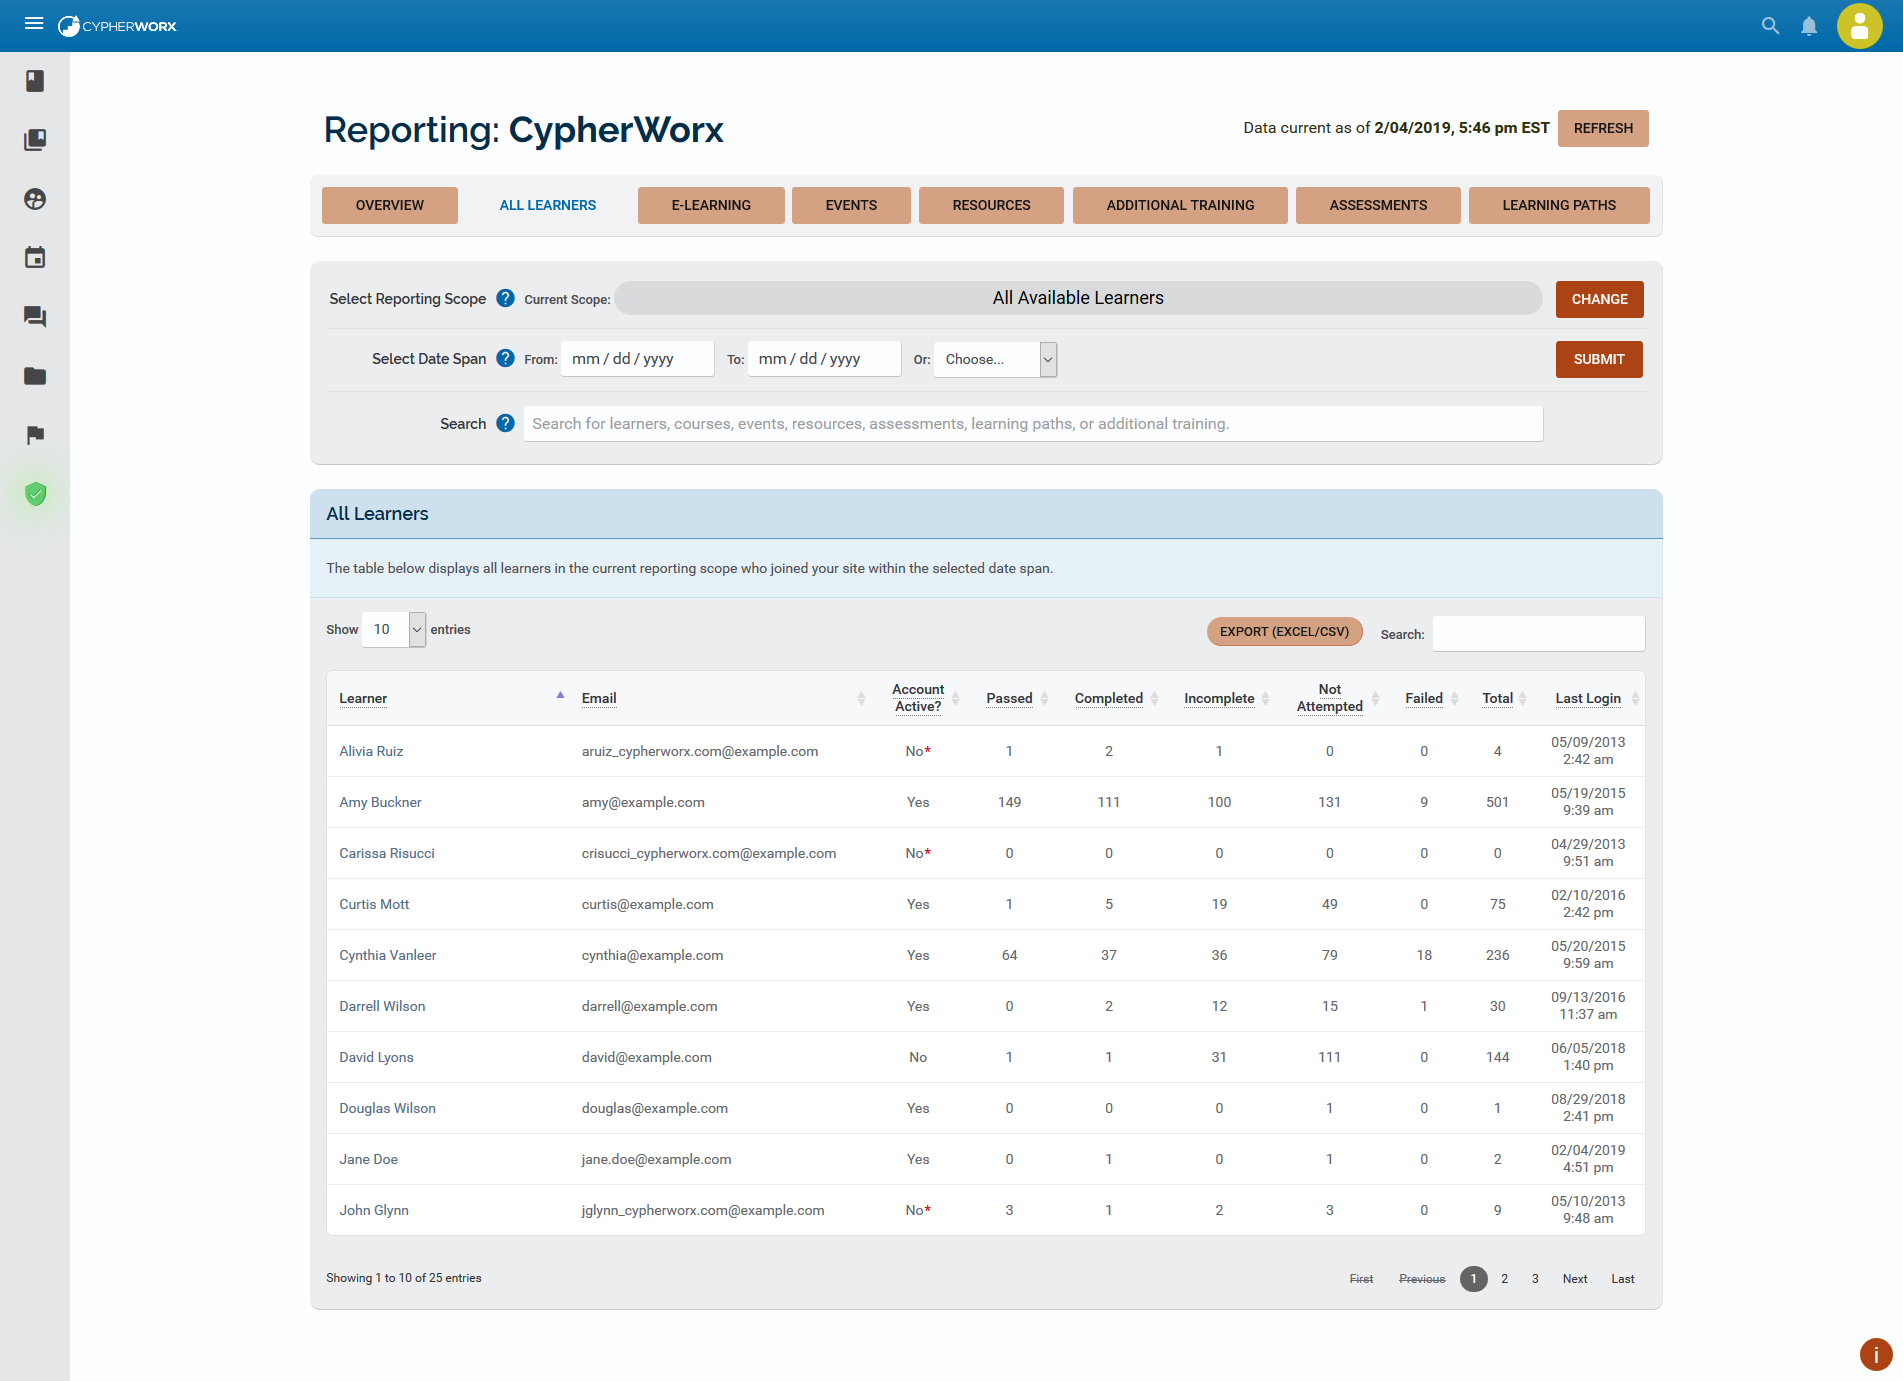
Task: Open the library stack icon in sidebar
Action: tap(35, 140)
